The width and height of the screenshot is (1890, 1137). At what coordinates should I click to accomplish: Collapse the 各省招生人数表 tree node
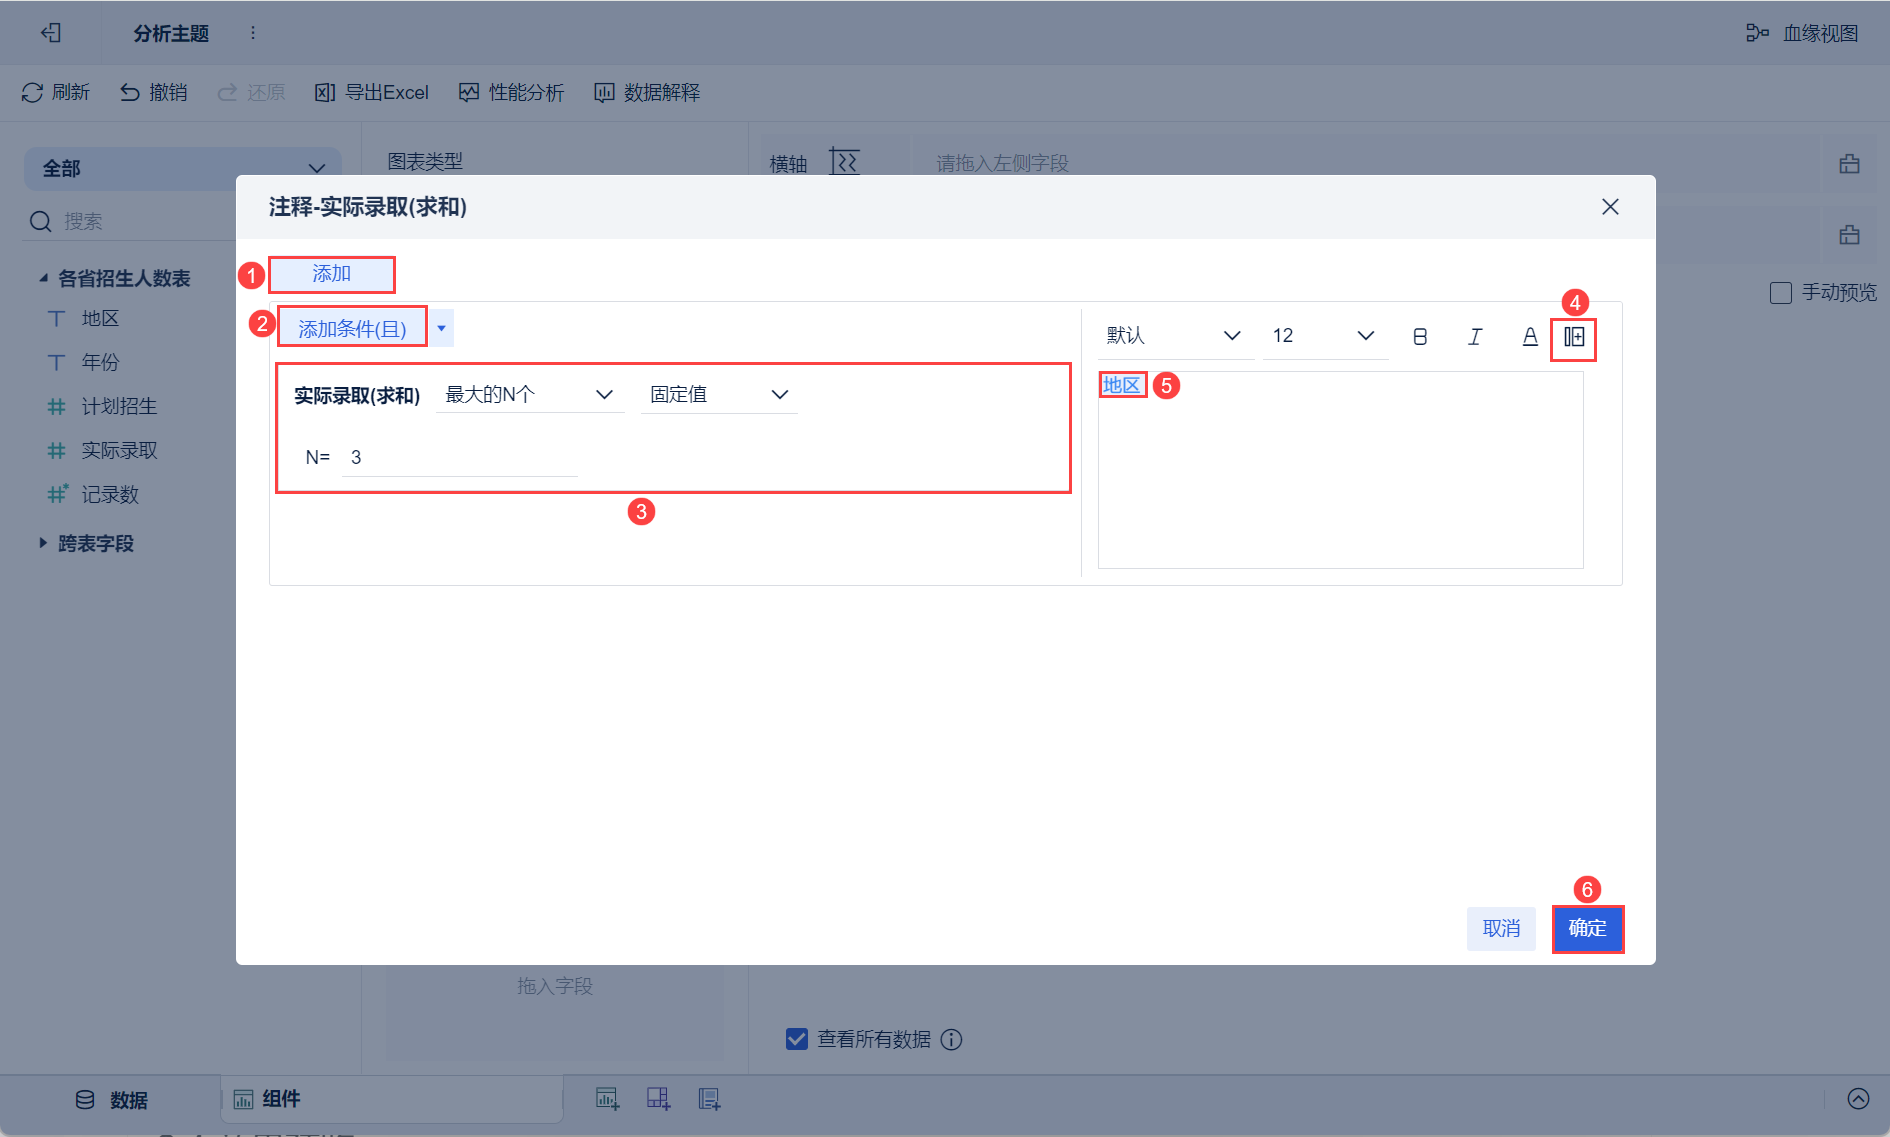pyautogui.click(x=43, y=278)
